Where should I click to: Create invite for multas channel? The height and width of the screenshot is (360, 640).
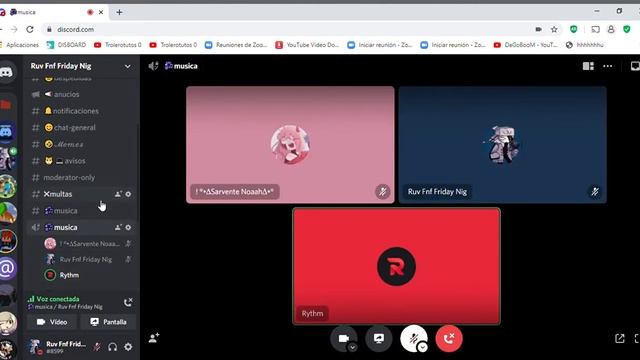pos(118,194)
